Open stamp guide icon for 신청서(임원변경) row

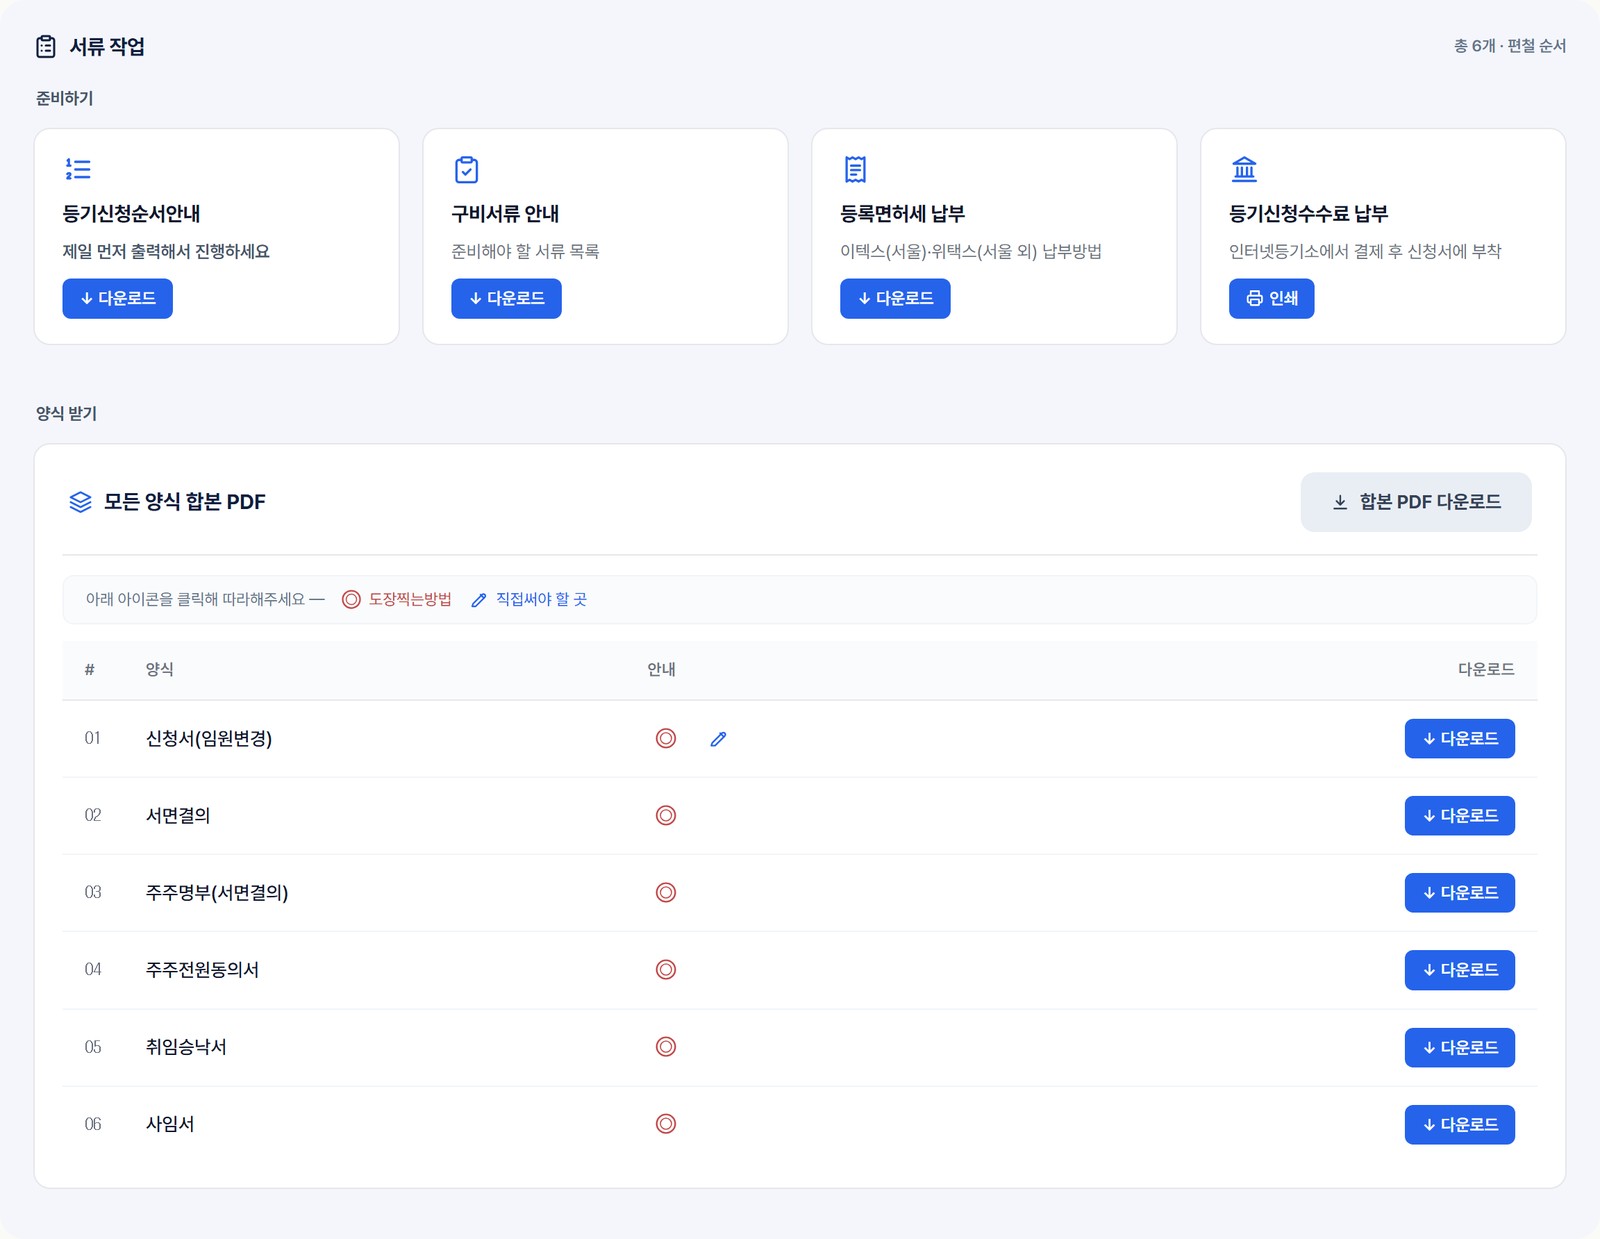[666, 738]
